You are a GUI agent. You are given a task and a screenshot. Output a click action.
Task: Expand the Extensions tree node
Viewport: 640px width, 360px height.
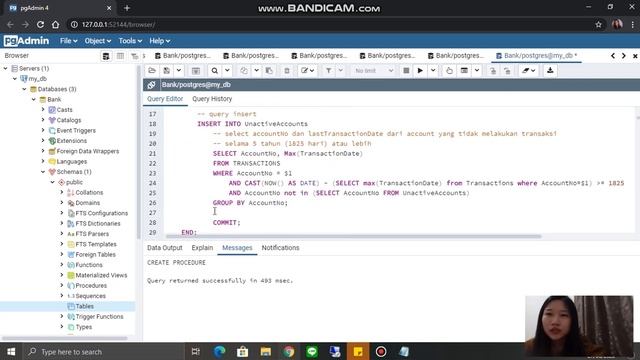(x=43, y=141)
